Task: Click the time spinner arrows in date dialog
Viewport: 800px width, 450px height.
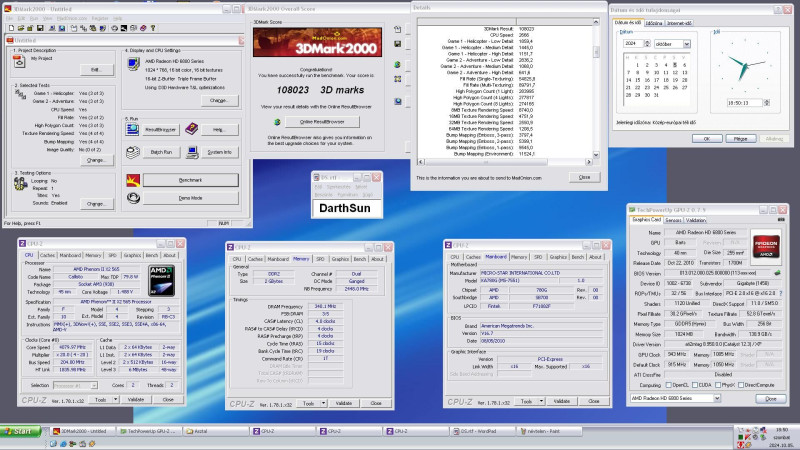Action: pyautogui.click(x=766, y=103)
